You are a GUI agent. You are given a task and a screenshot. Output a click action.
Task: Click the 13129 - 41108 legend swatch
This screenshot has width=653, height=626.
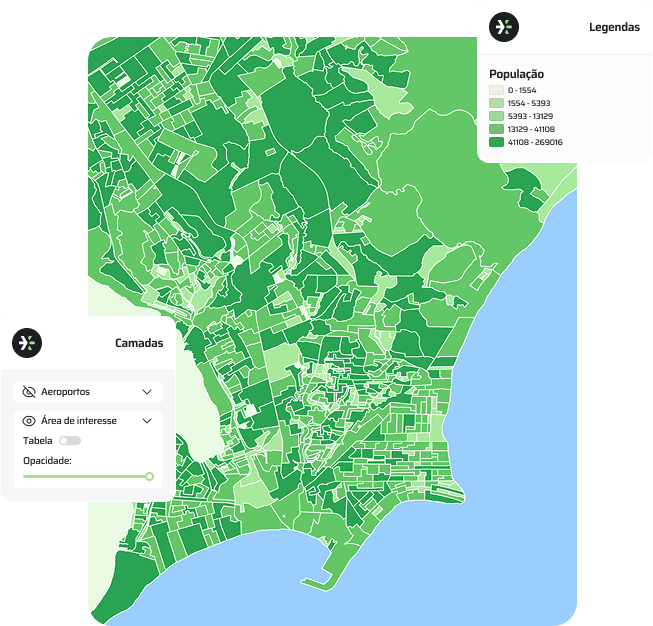pyautogui.click(x=496, y=130)
